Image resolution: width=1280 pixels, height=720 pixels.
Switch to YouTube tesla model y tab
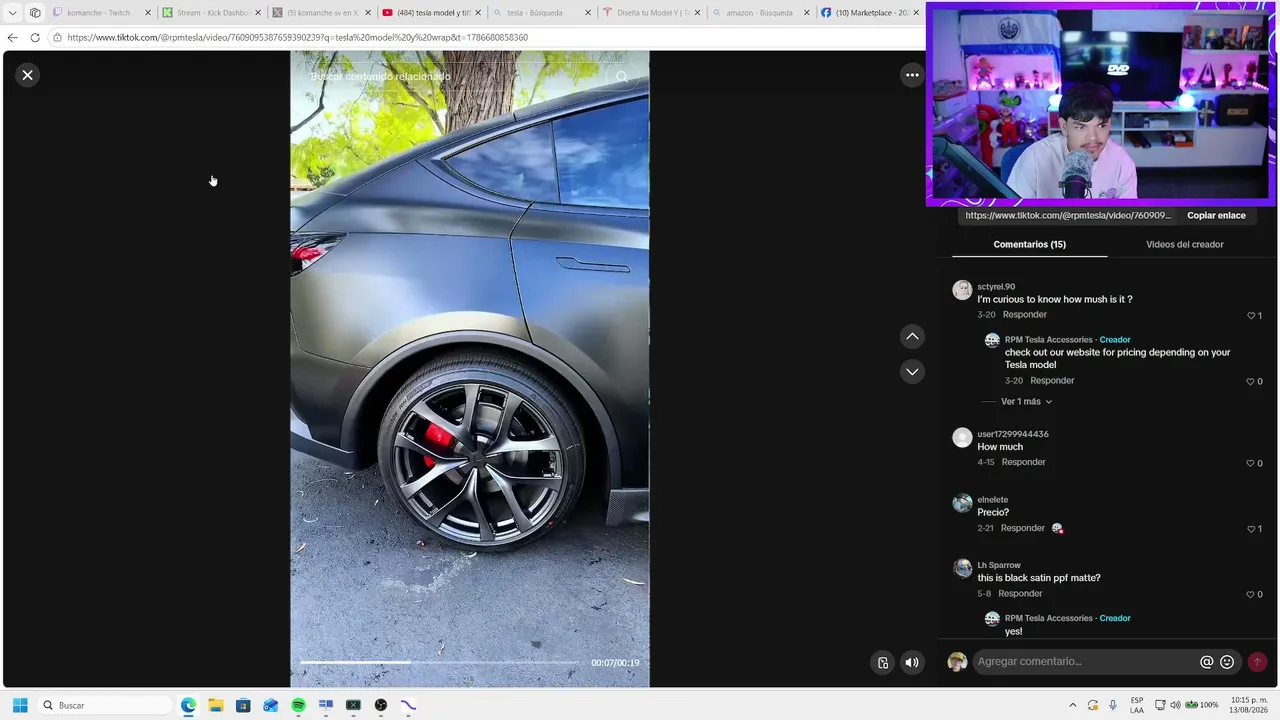point(427,13)
